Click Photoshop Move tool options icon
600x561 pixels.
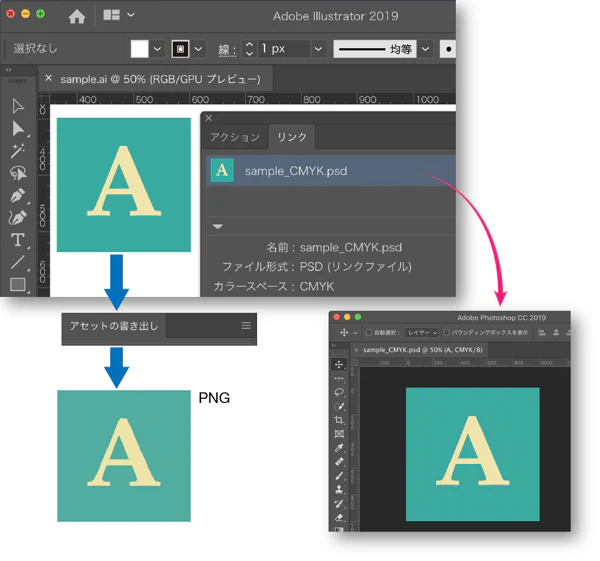point(344,333)
